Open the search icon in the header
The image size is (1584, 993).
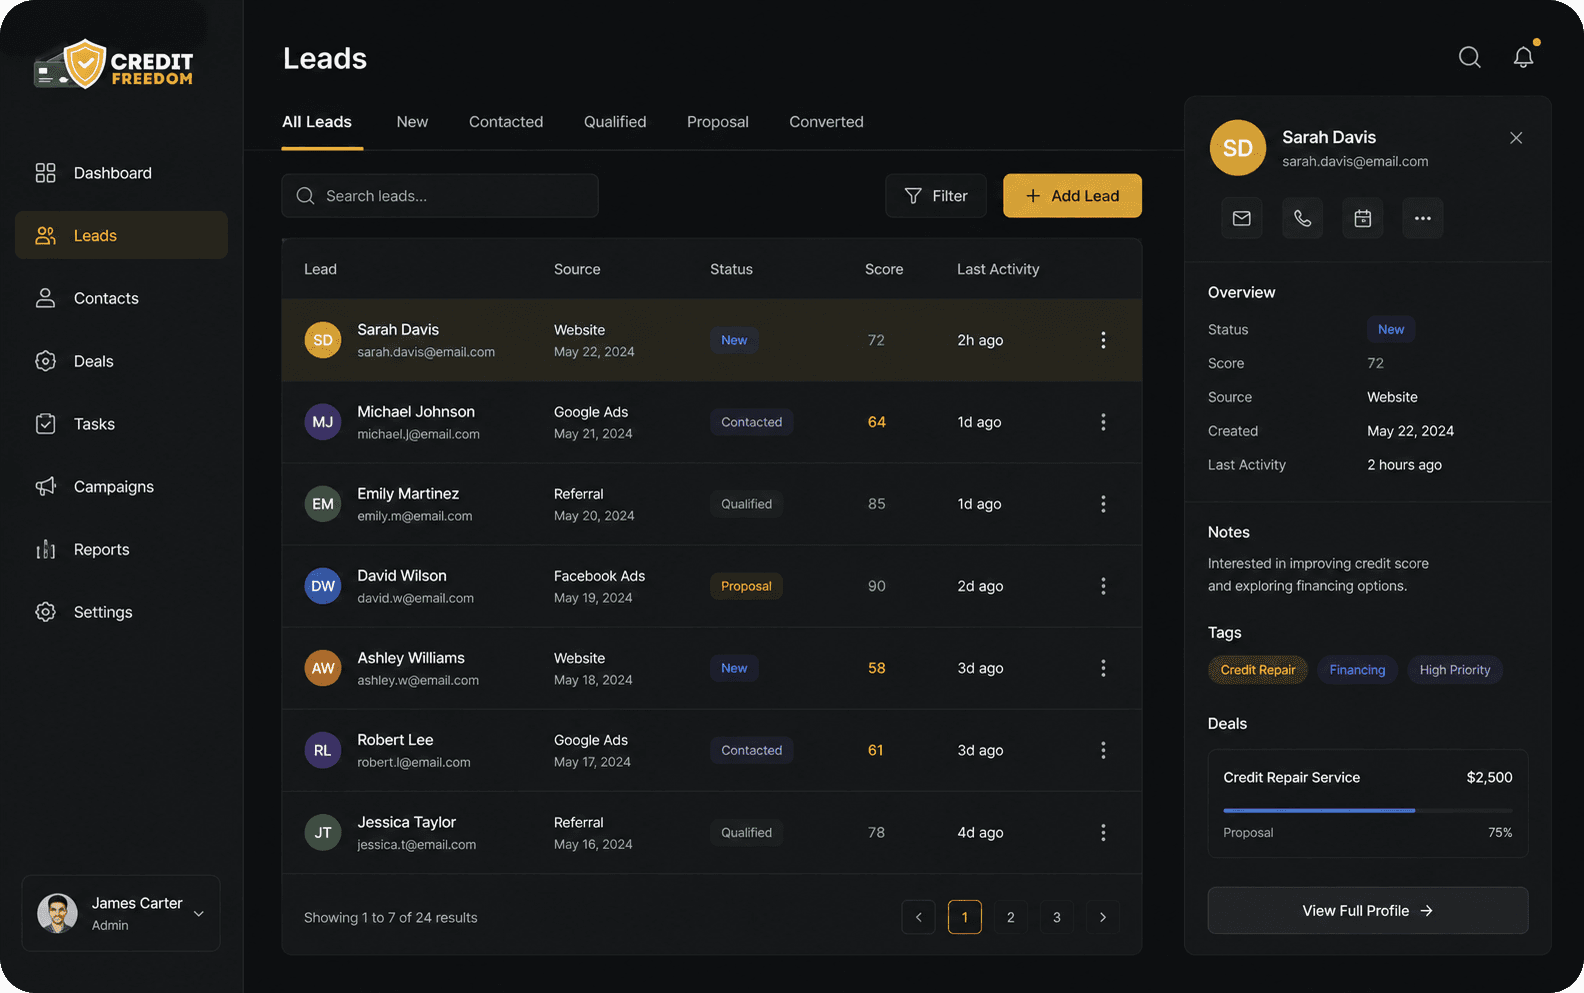click(1469, 57)
